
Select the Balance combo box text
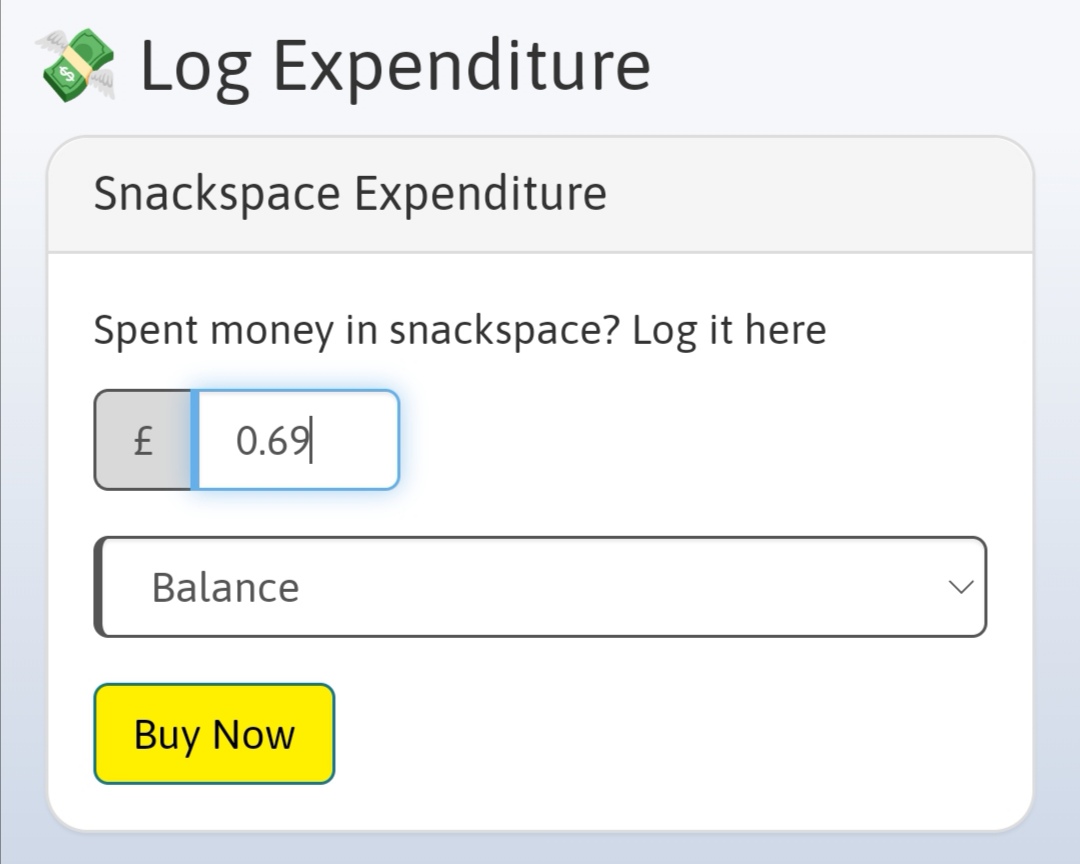coord(225,588)
